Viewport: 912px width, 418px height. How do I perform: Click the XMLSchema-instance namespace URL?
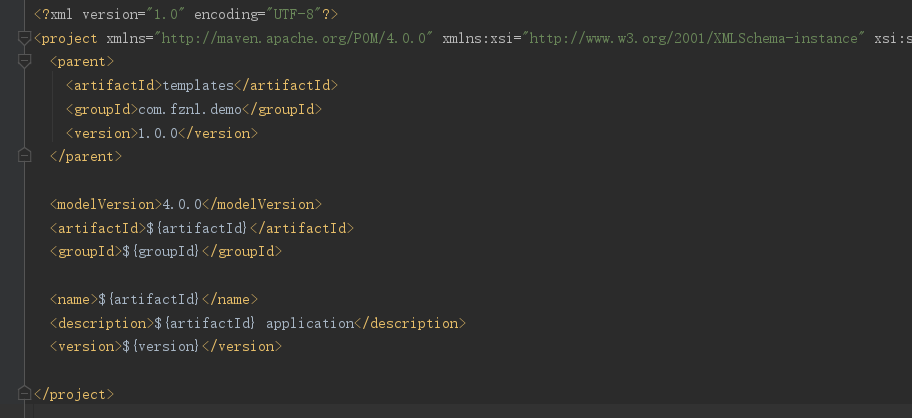pyautogui.click(x=694, y=38)
